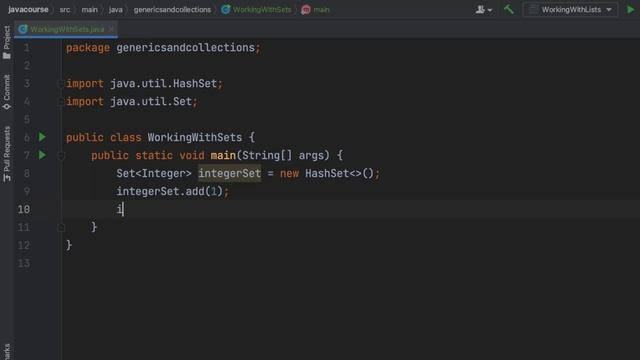Click the src breadcrumb
Viewport: 640px width, 360px height.
click(x=65, y=9)
